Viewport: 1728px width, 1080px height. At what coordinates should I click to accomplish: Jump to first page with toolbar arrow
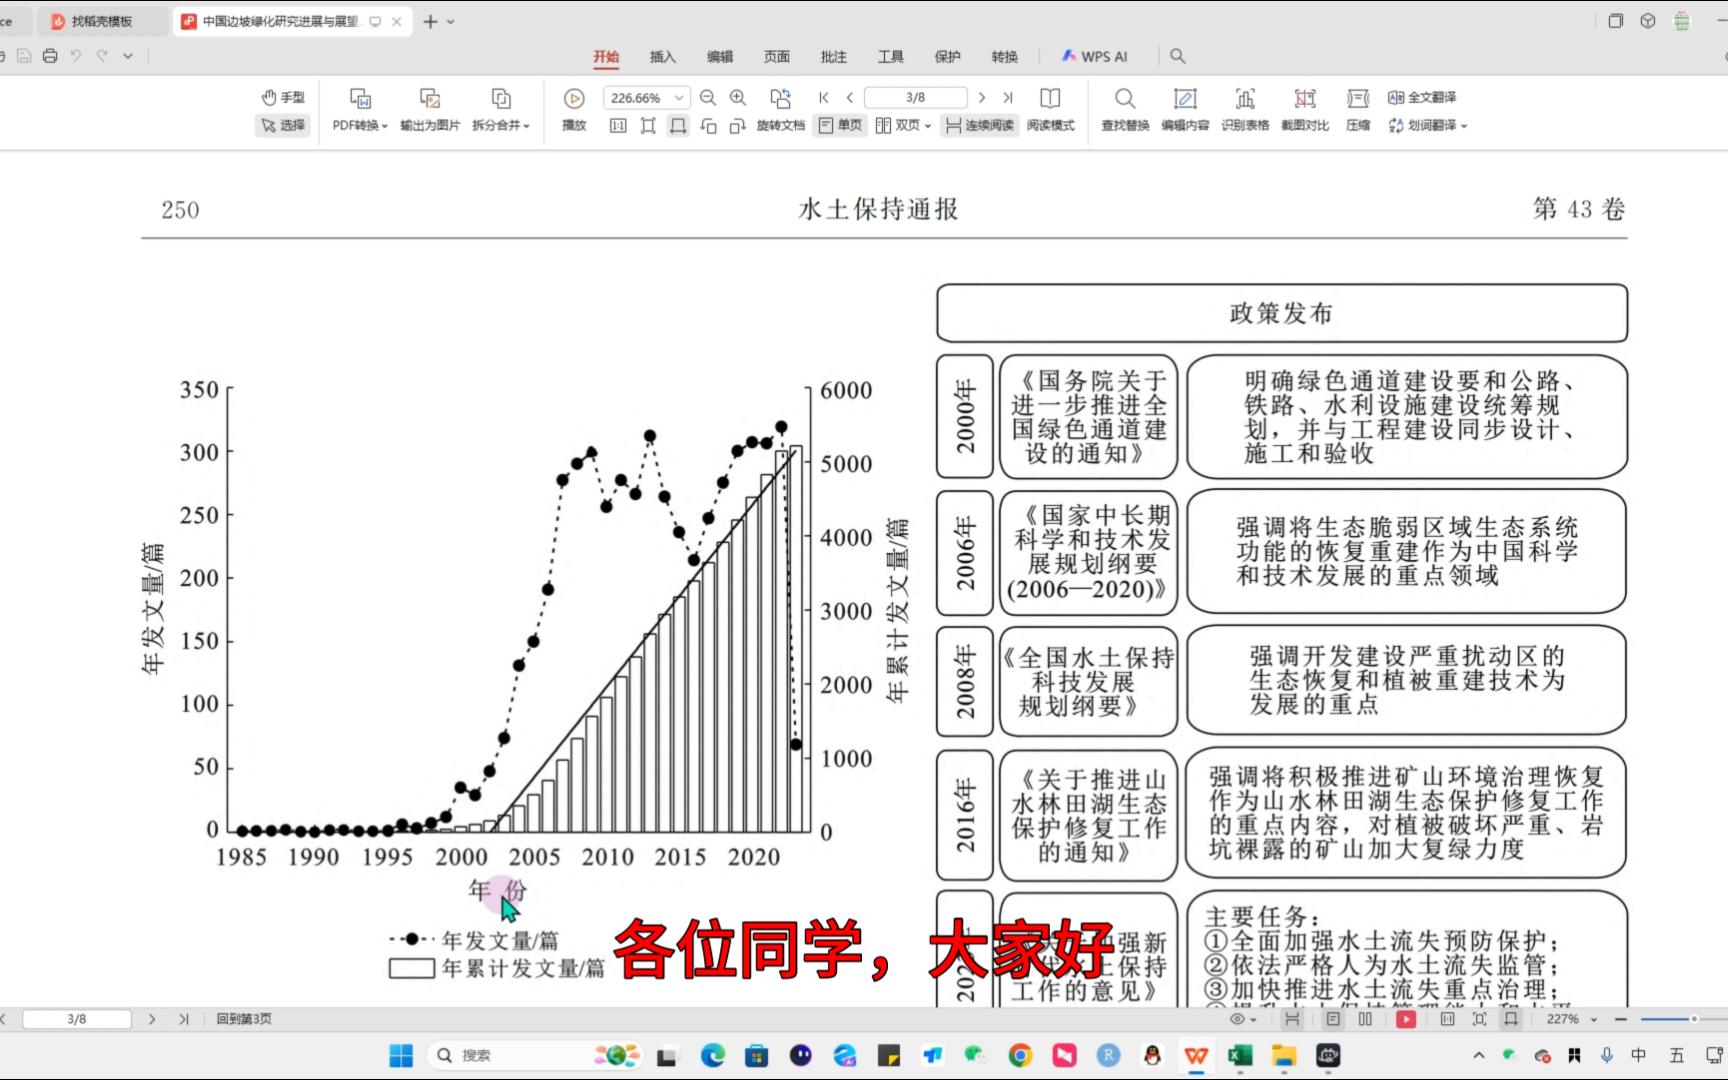[x=824, y=97]
